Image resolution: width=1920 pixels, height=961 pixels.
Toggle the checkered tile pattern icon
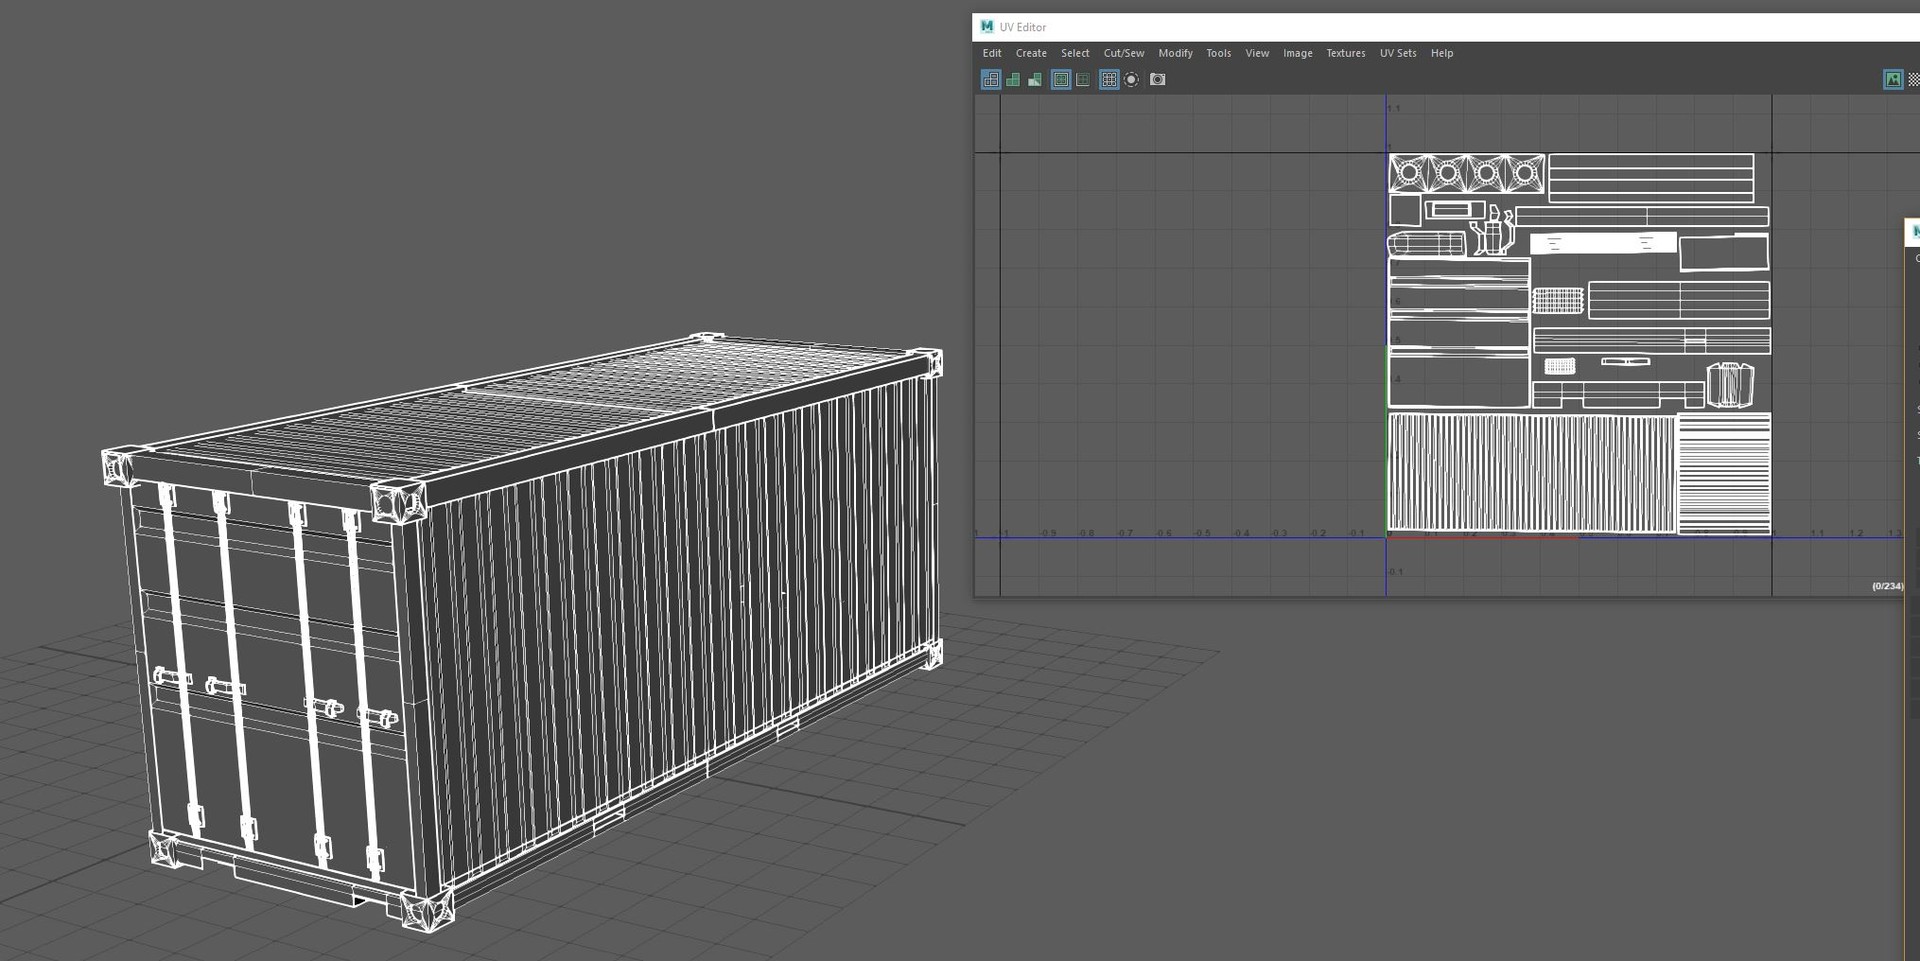(x=1914, y=80)
